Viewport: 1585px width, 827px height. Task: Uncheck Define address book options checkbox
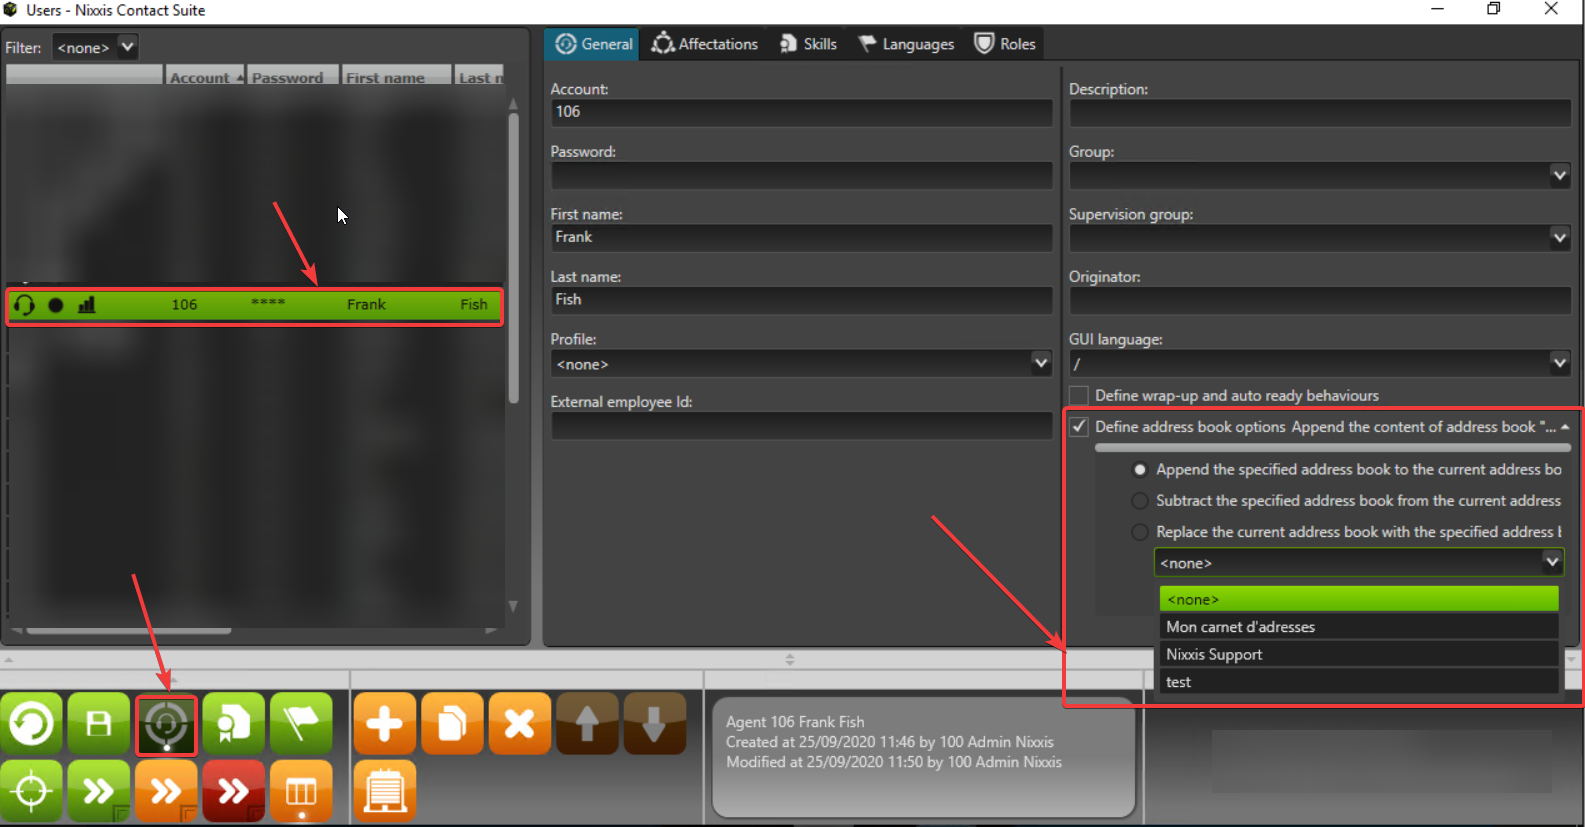click(1079, 426)
